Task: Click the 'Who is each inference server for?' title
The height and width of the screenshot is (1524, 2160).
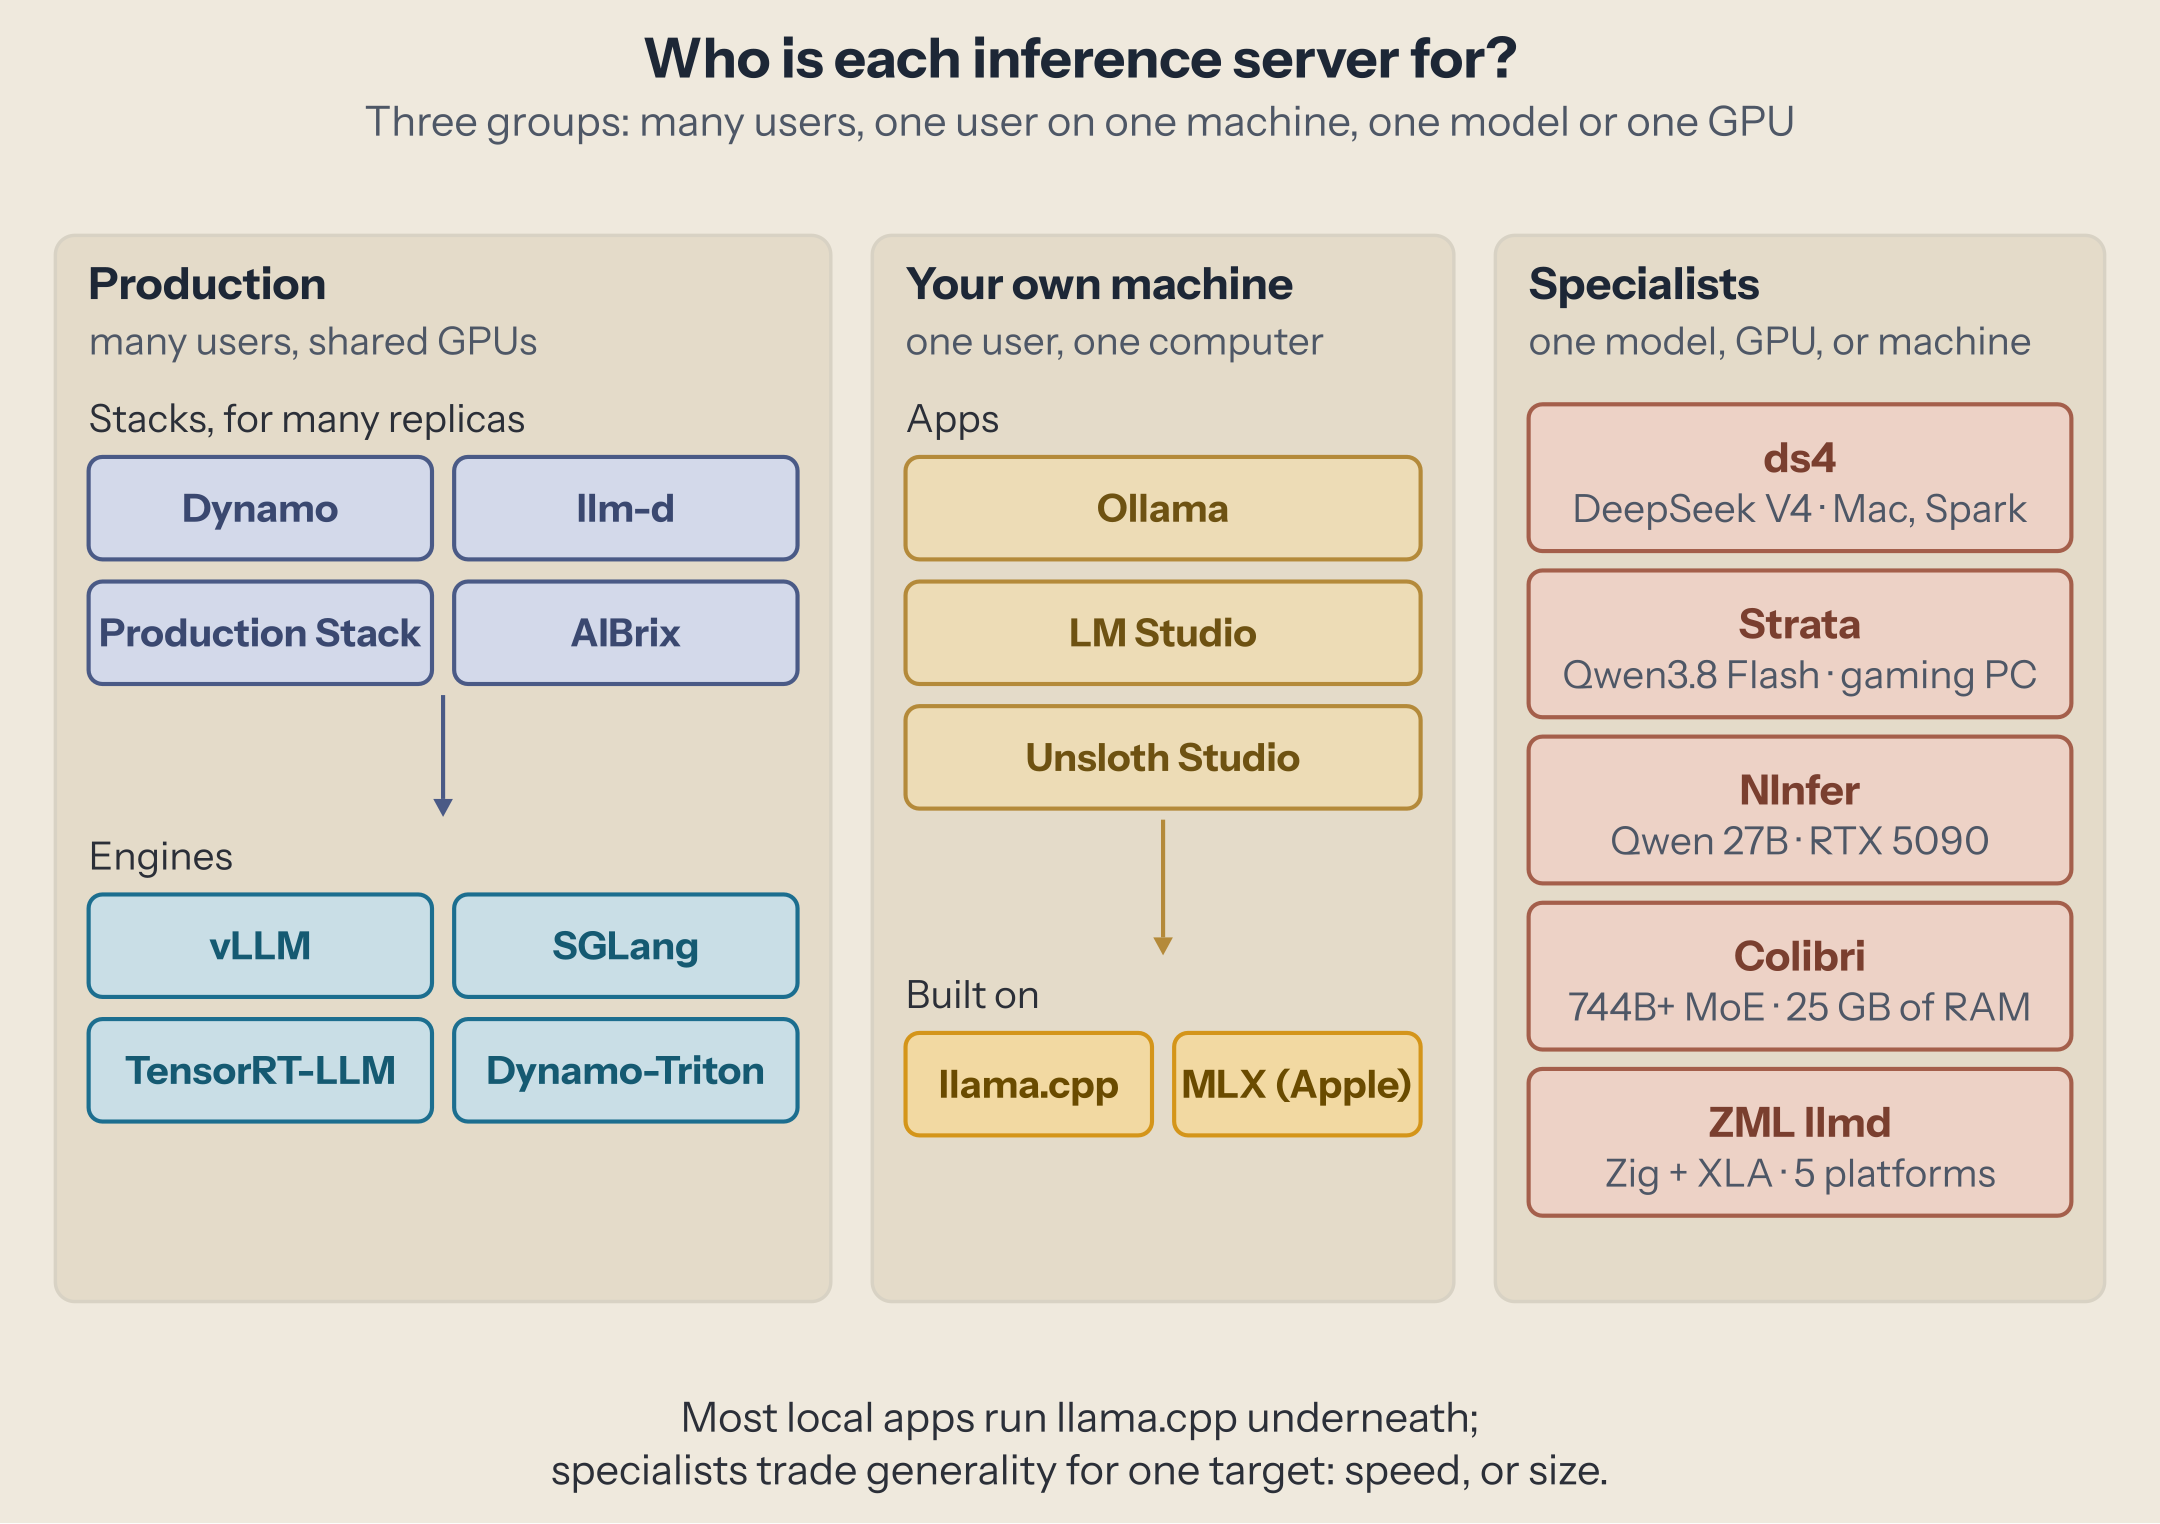Action: pos(1080,58)
